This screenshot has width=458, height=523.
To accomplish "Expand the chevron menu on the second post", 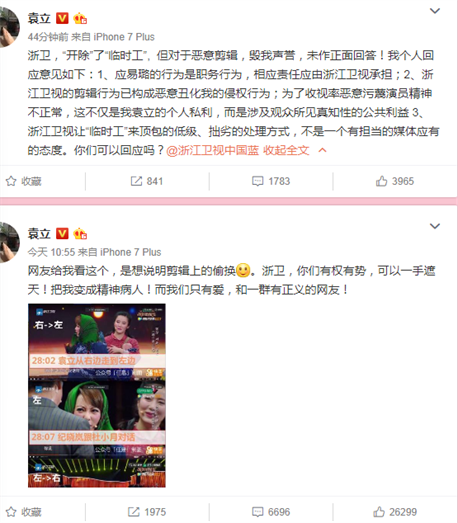I will 435,226.
